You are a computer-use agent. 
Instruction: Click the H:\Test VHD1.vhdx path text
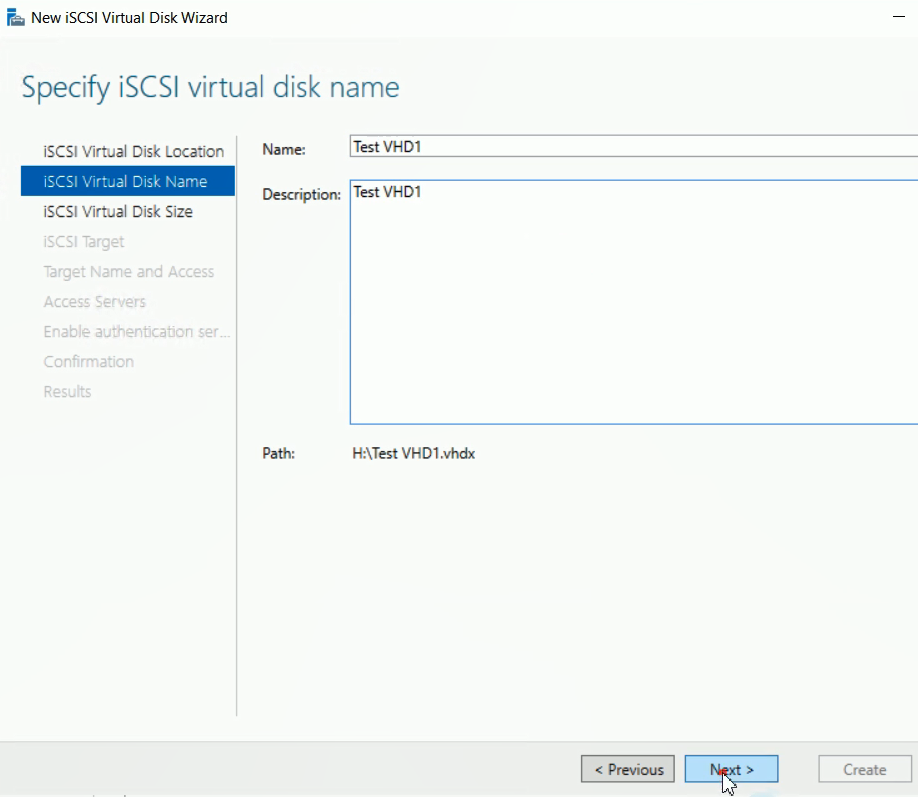(x=413, y=454)
